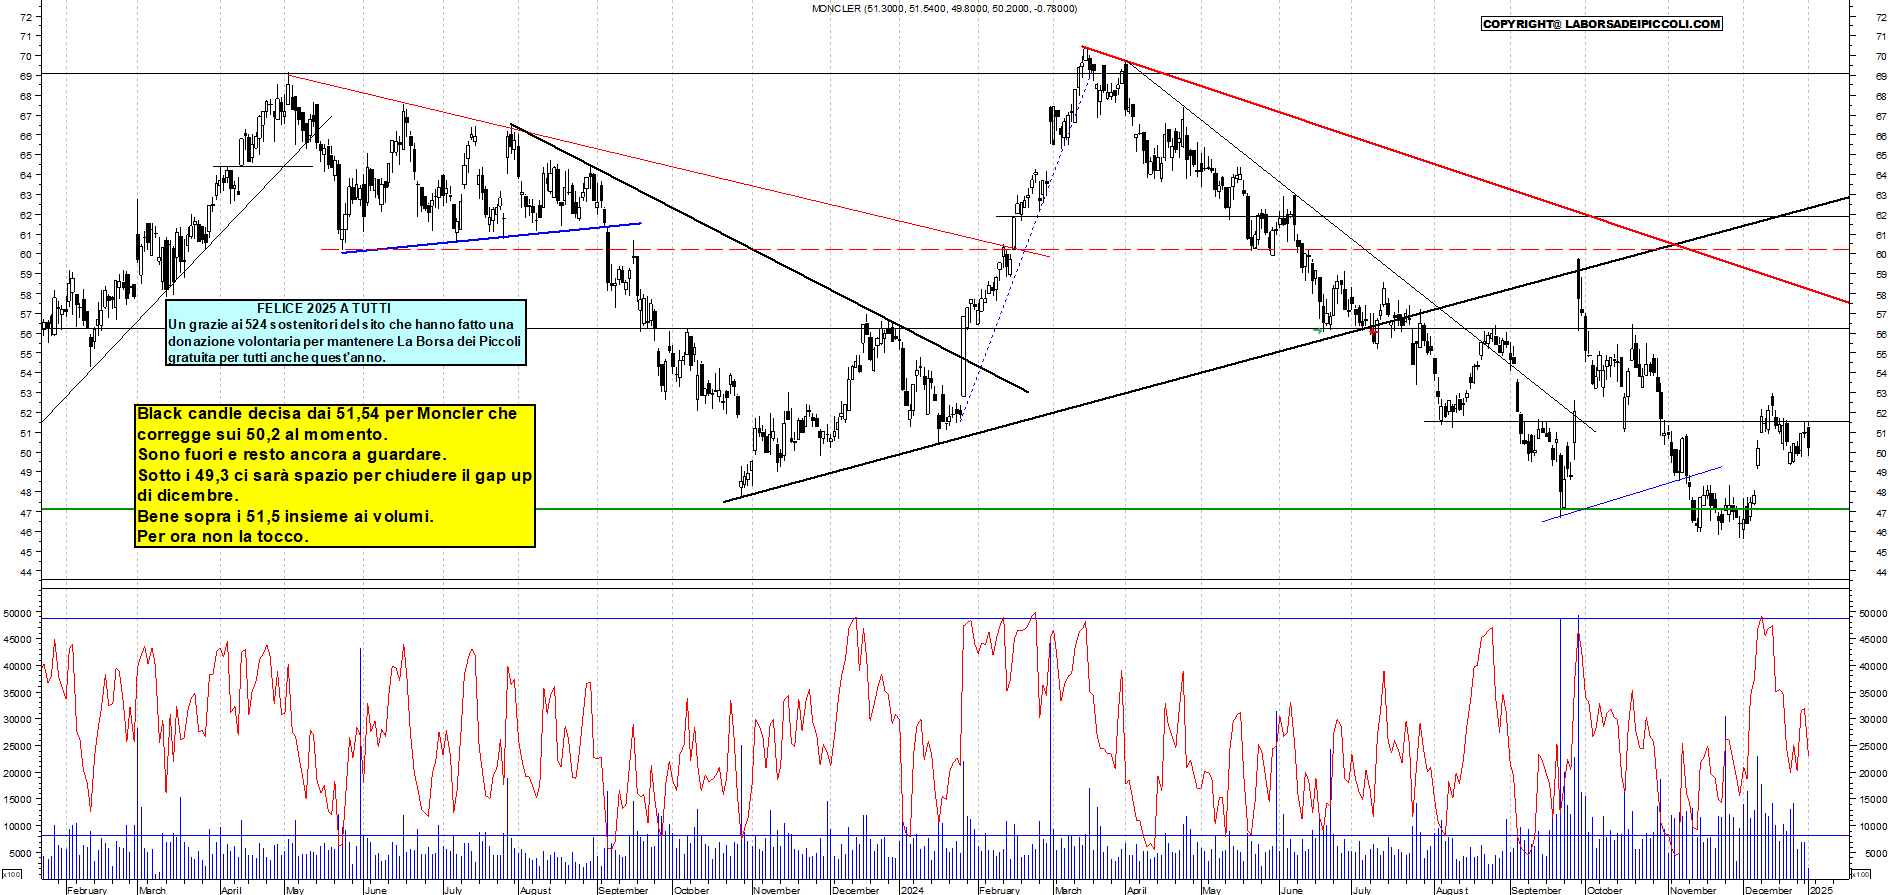The height and width of the screenshot is (895, 1890).
Task: Click the 'di dicembre.' line in yellow box
Action: (x=188, y=495)
